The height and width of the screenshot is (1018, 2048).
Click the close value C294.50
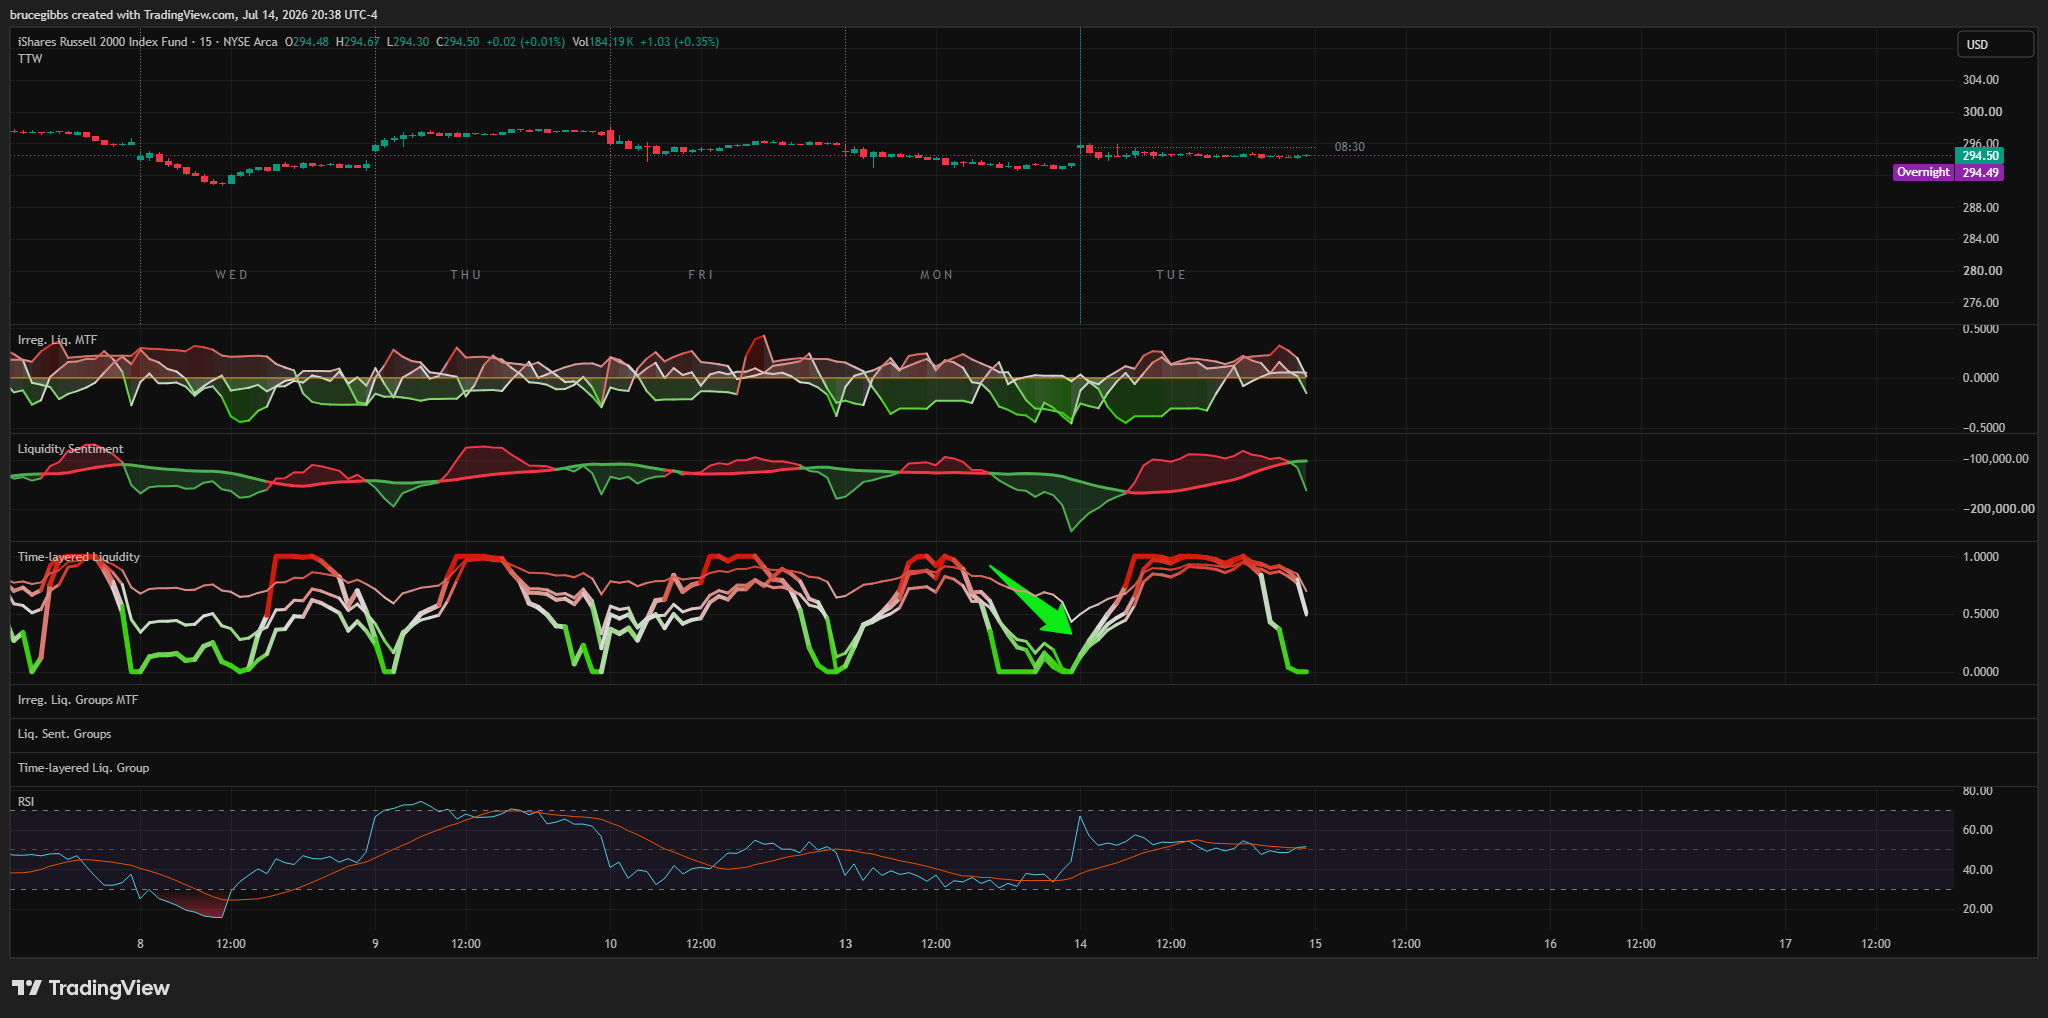pos(458,42)
